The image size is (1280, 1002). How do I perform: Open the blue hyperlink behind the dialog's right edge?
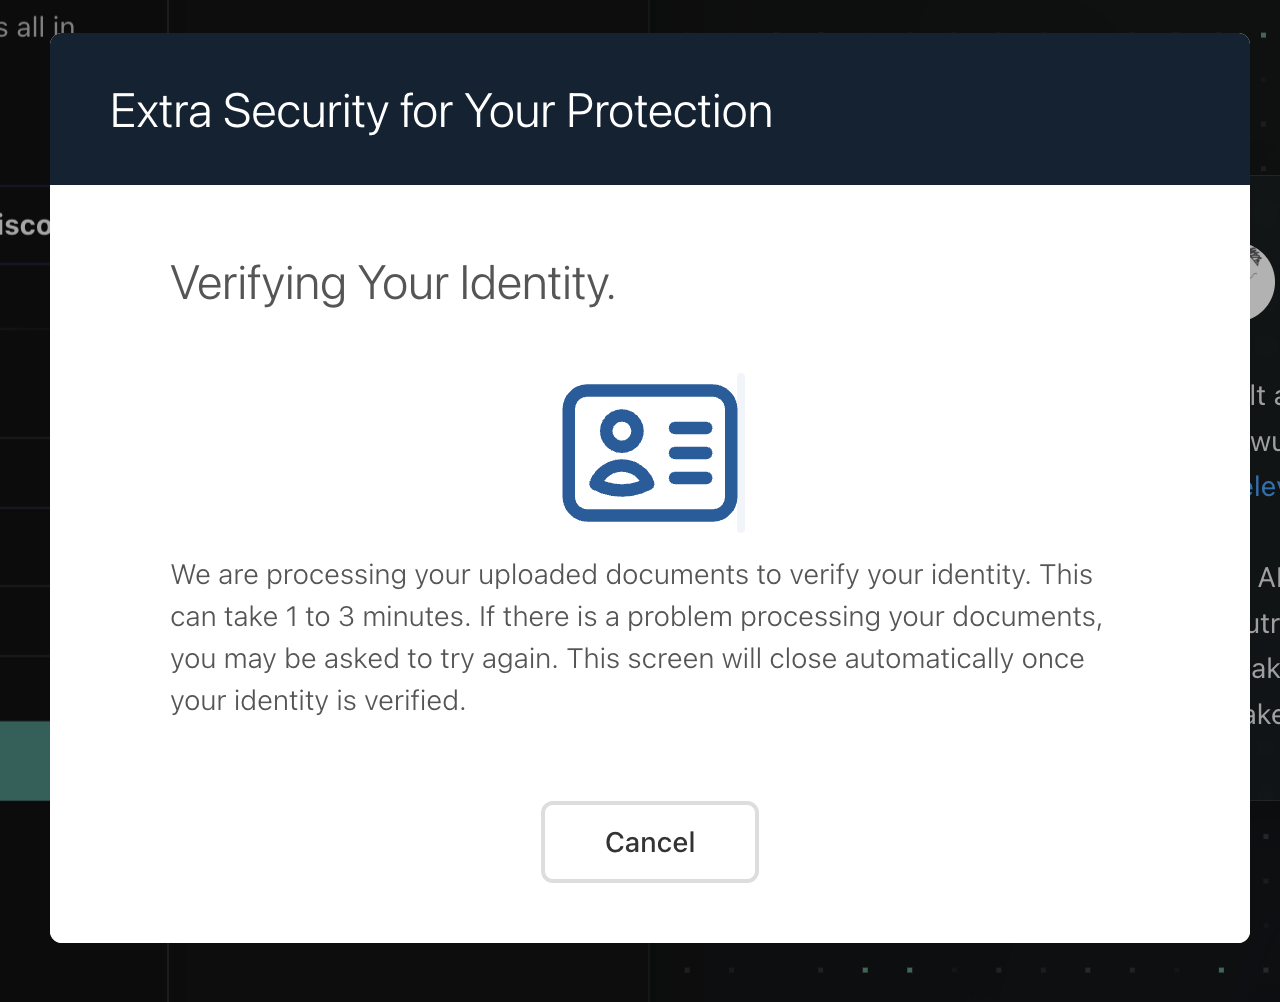1265,486
